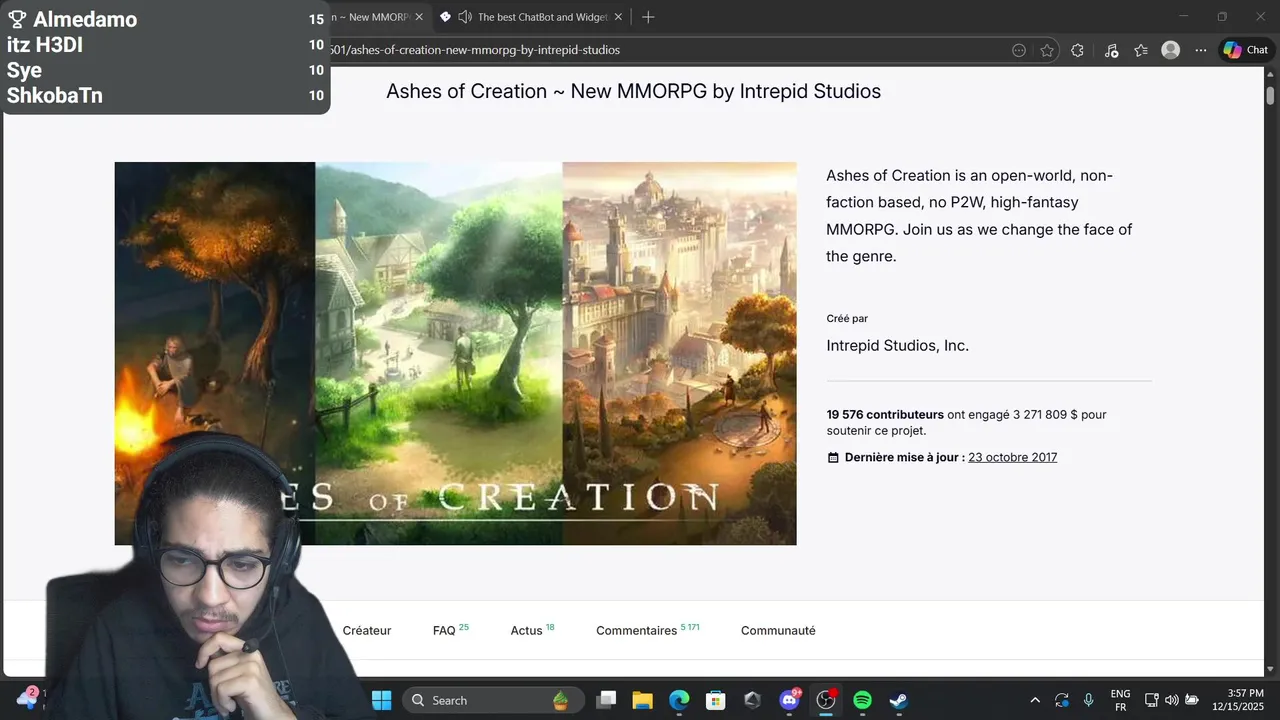Click the scrollbar down arrow

[x=1270, y=669]
